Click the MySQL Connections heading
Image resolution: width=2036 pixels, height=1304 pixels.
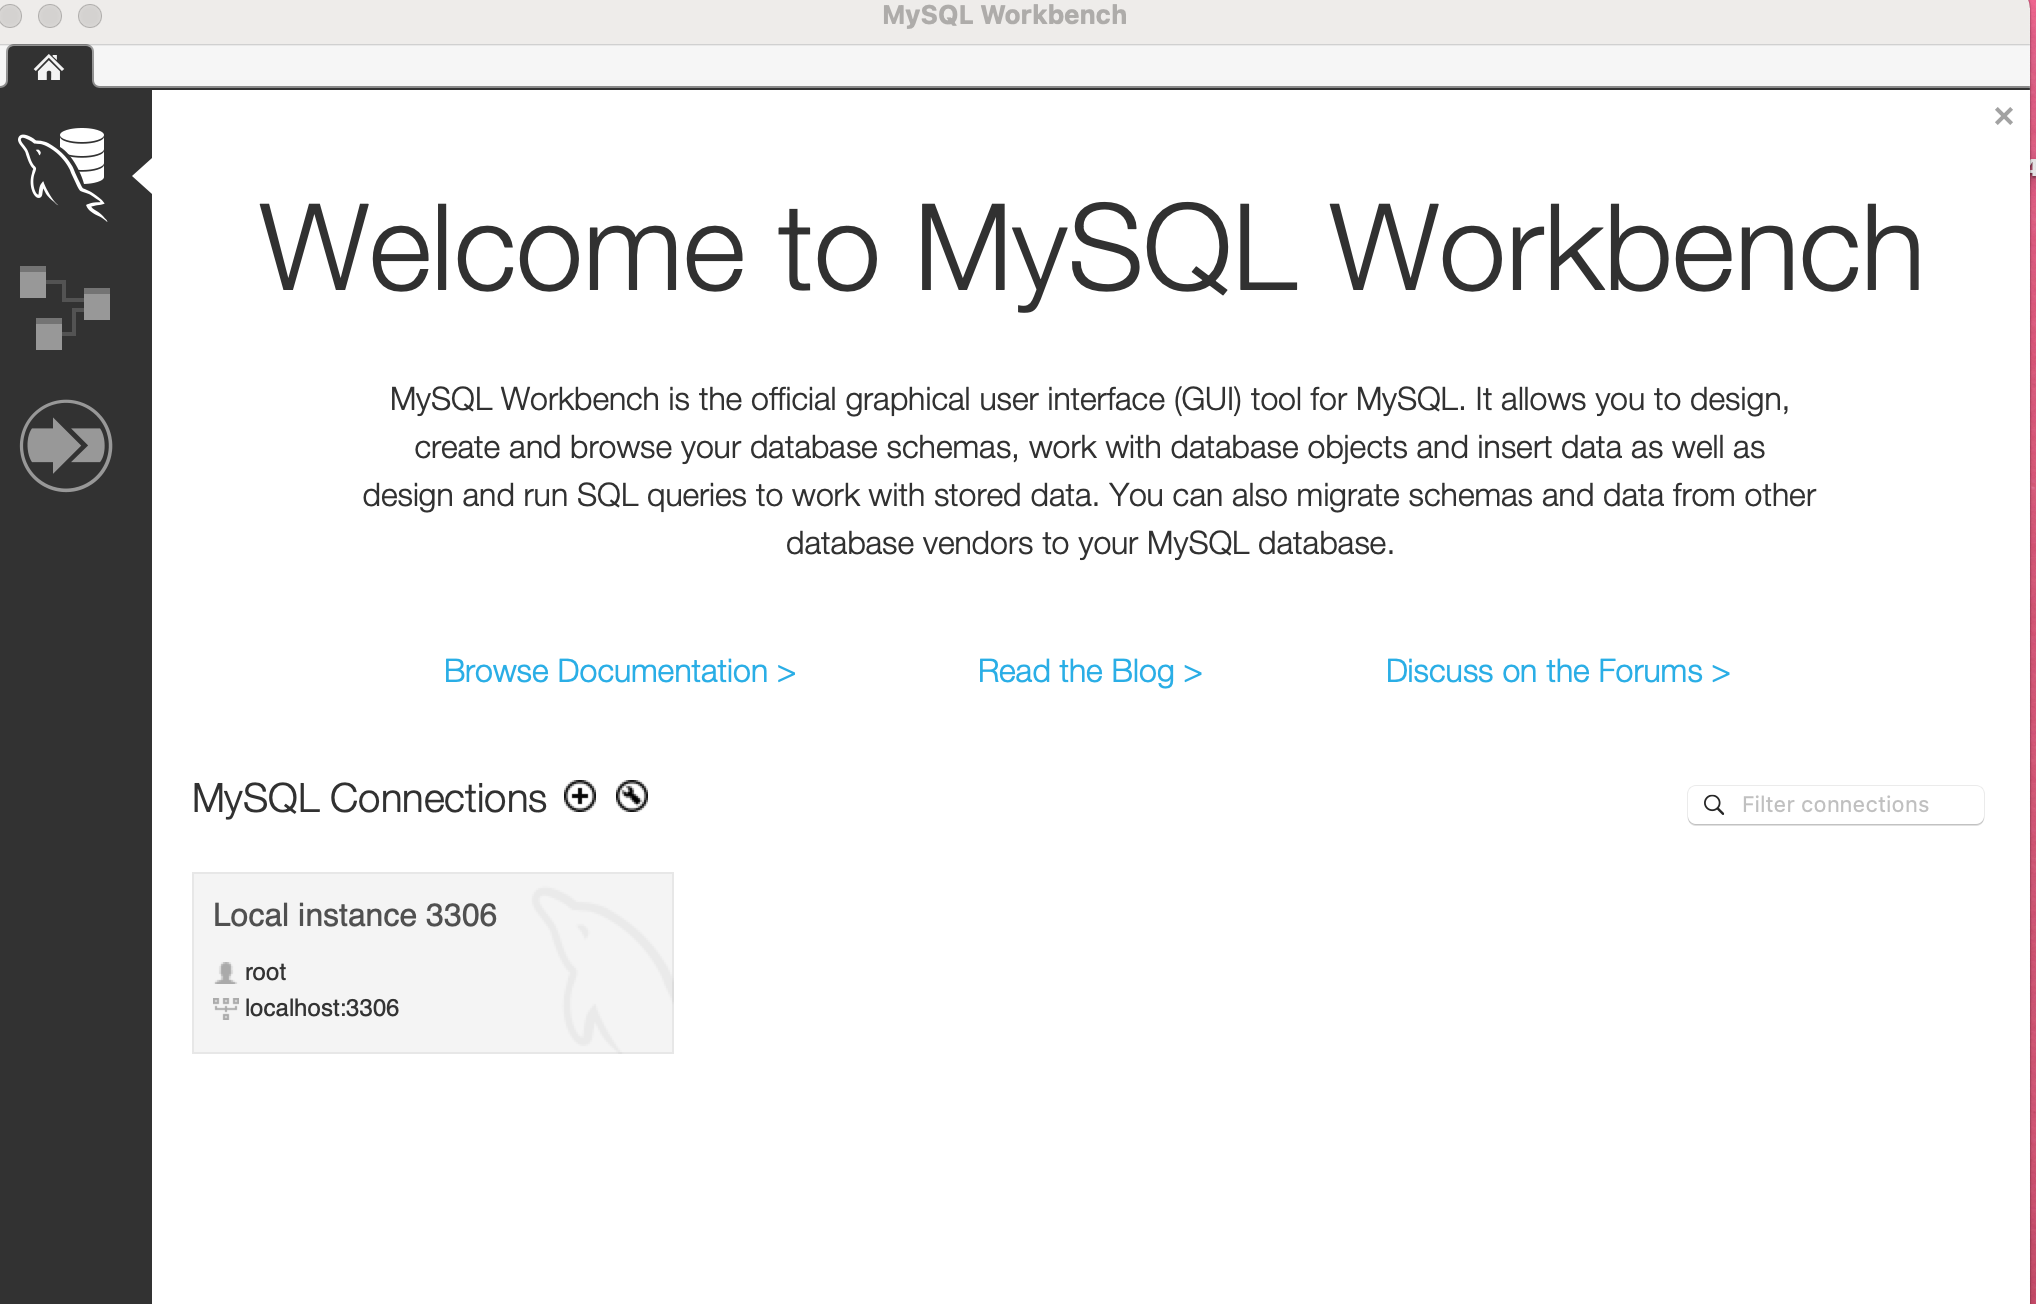tap(369, 799)
